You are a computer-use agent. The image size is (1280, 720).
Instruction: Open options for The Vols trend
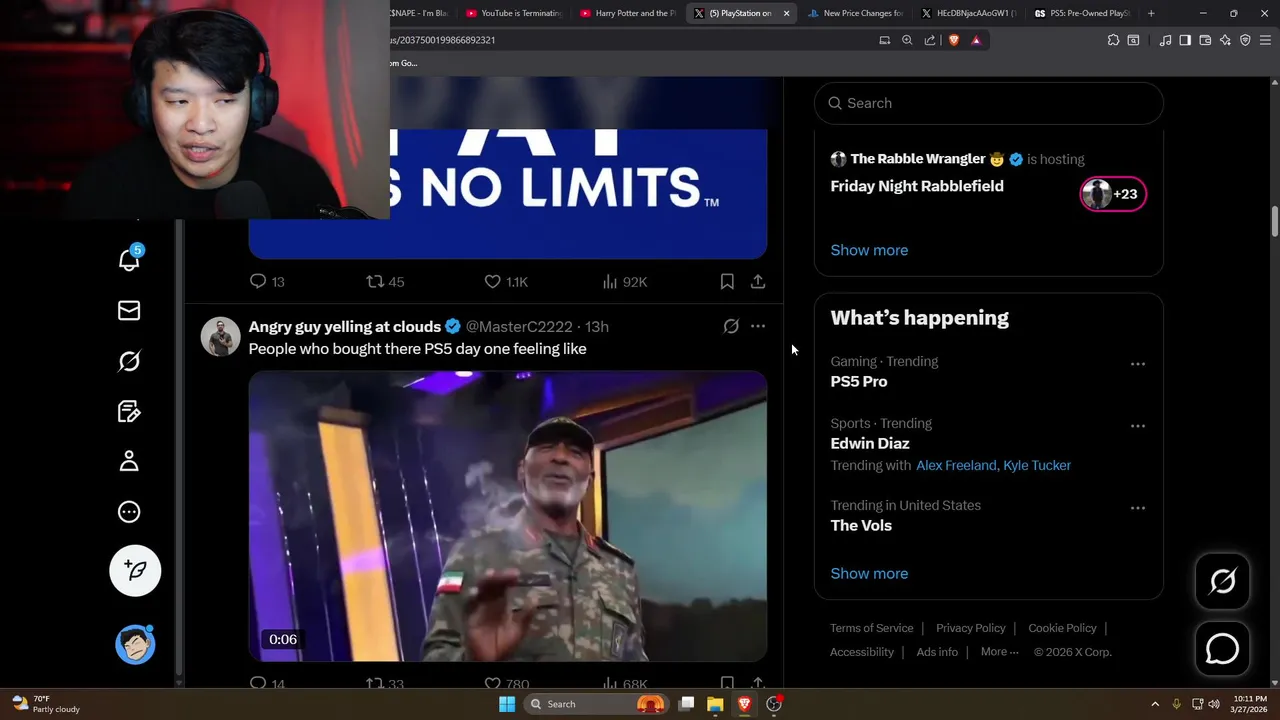[1138, 508]
